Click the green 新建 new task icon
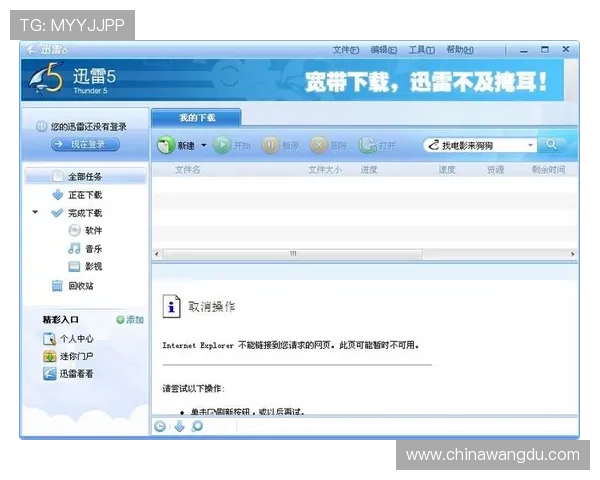This screenshot has width=600, height=480. pos(166,145)
